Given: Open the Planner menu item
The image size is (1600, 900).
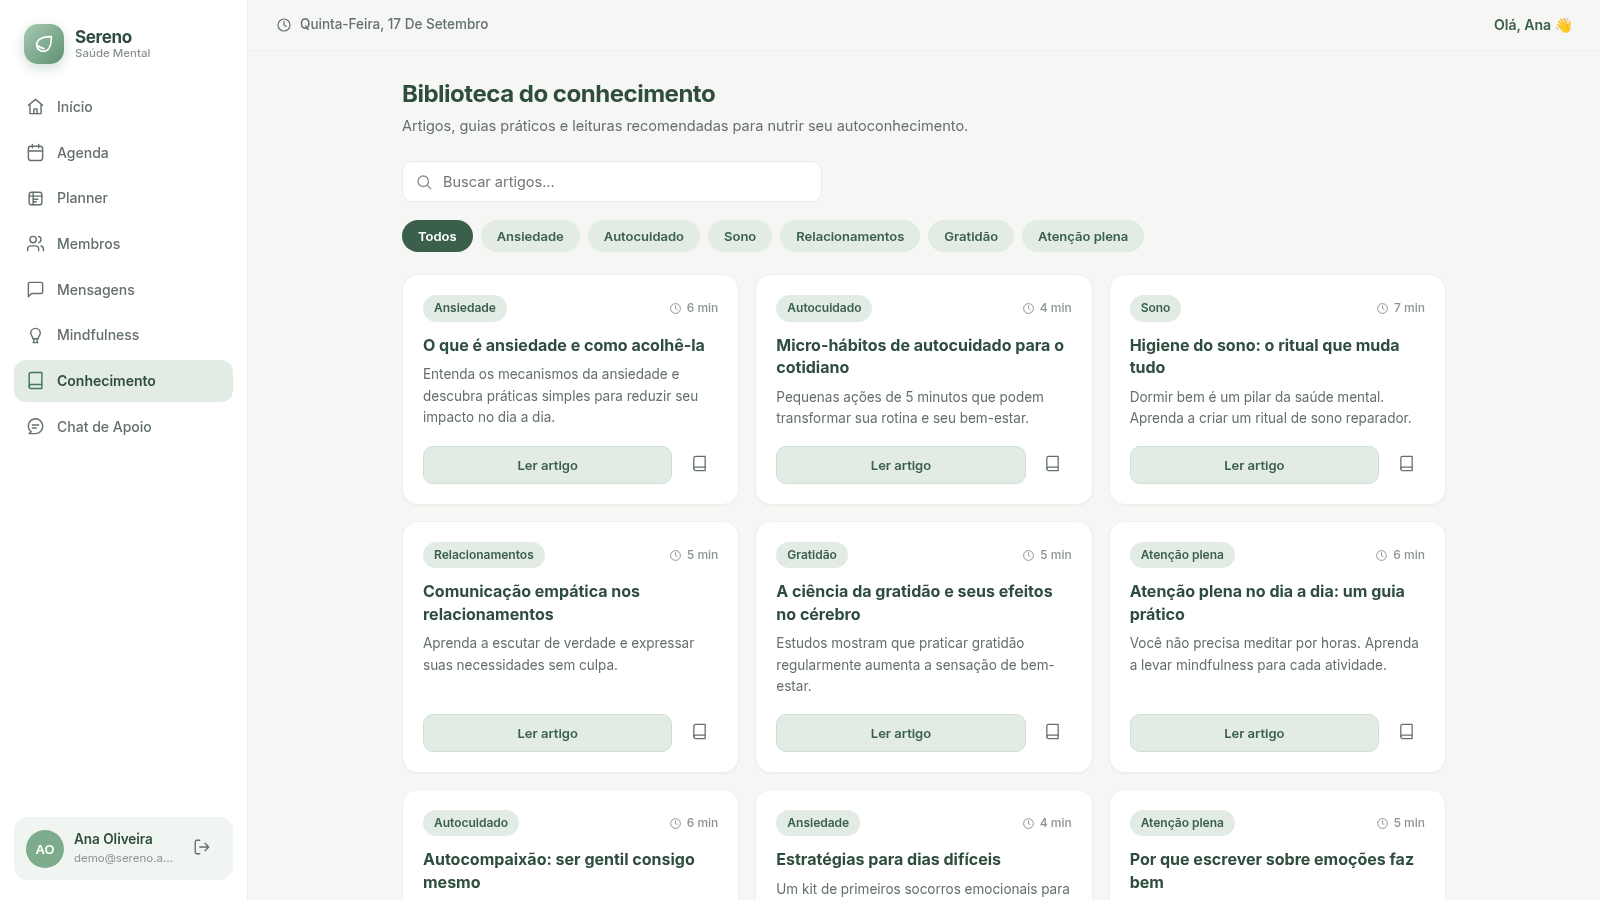Looking at the screenshot, I should (x=123, y=198).
